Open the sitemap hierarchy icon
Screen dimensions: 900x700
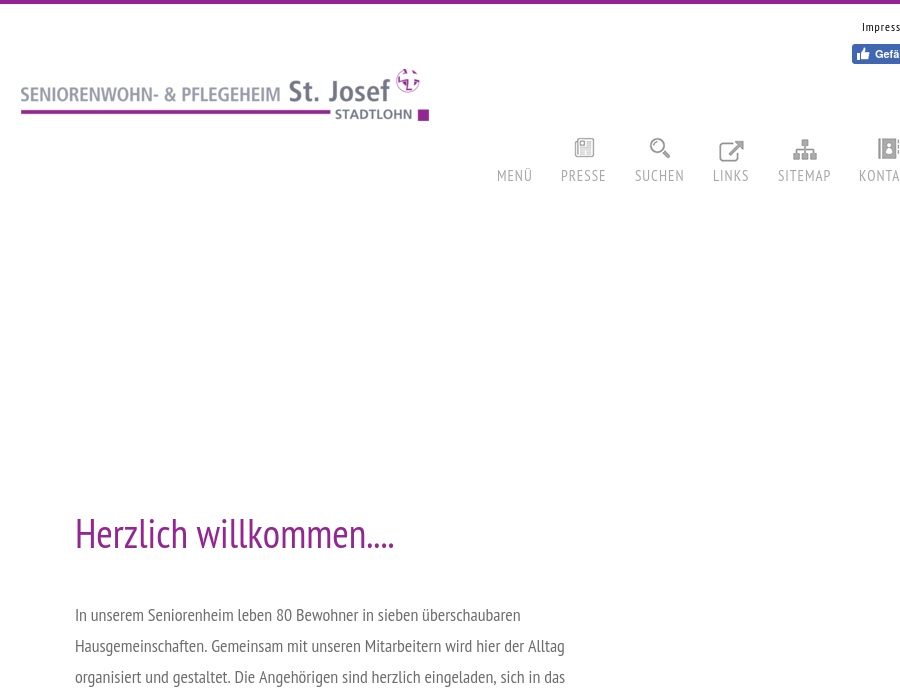tap(804, 149)
